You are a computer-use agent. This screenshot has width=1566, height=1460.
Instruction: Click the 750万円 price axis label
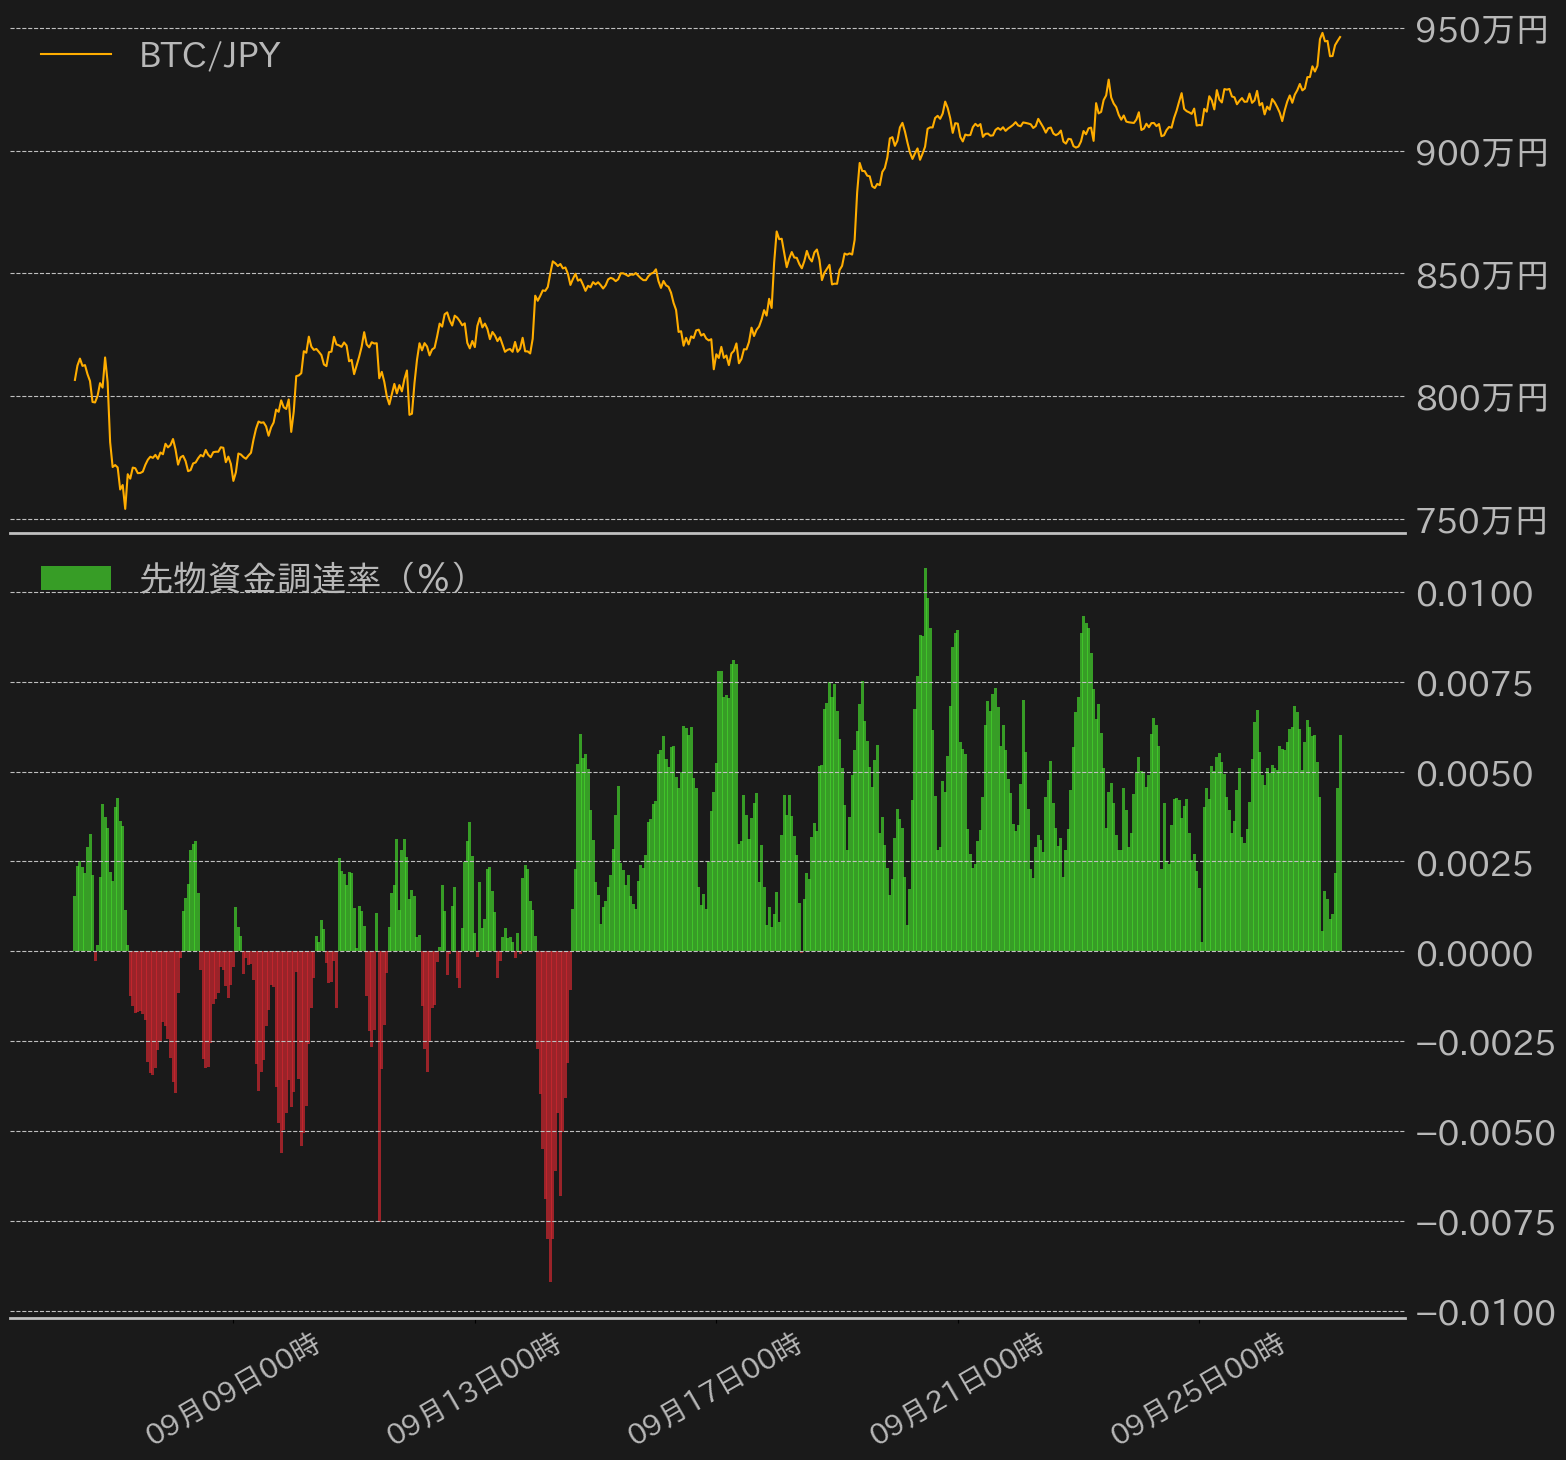pos(1482,521)
